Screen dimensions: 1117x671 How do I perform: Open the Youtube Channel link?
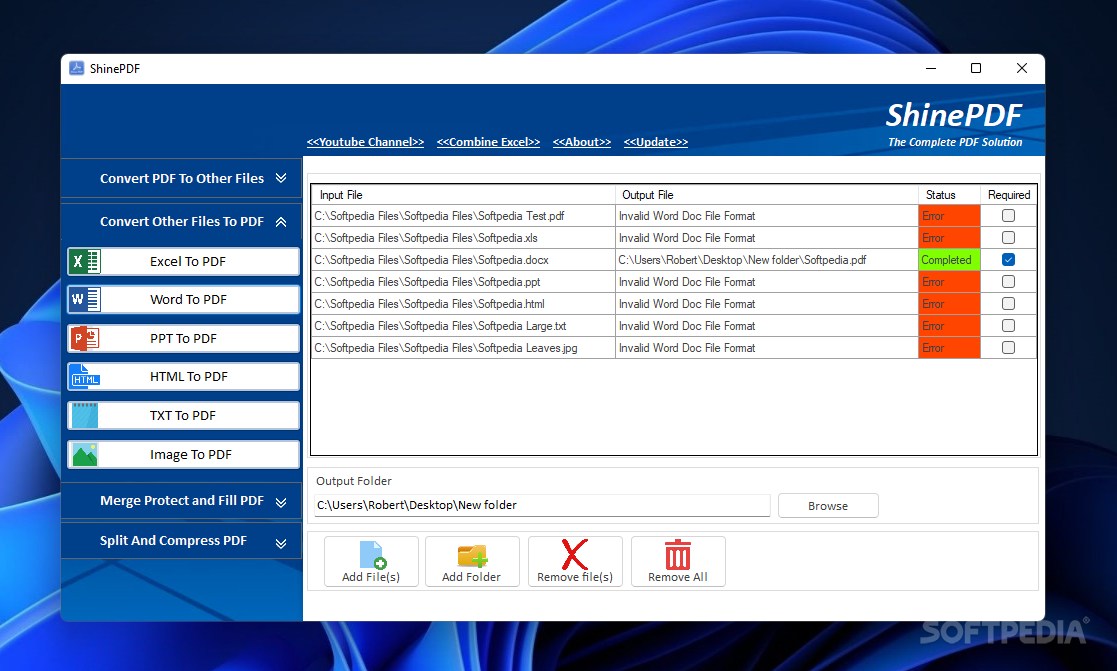pos(365,142)
